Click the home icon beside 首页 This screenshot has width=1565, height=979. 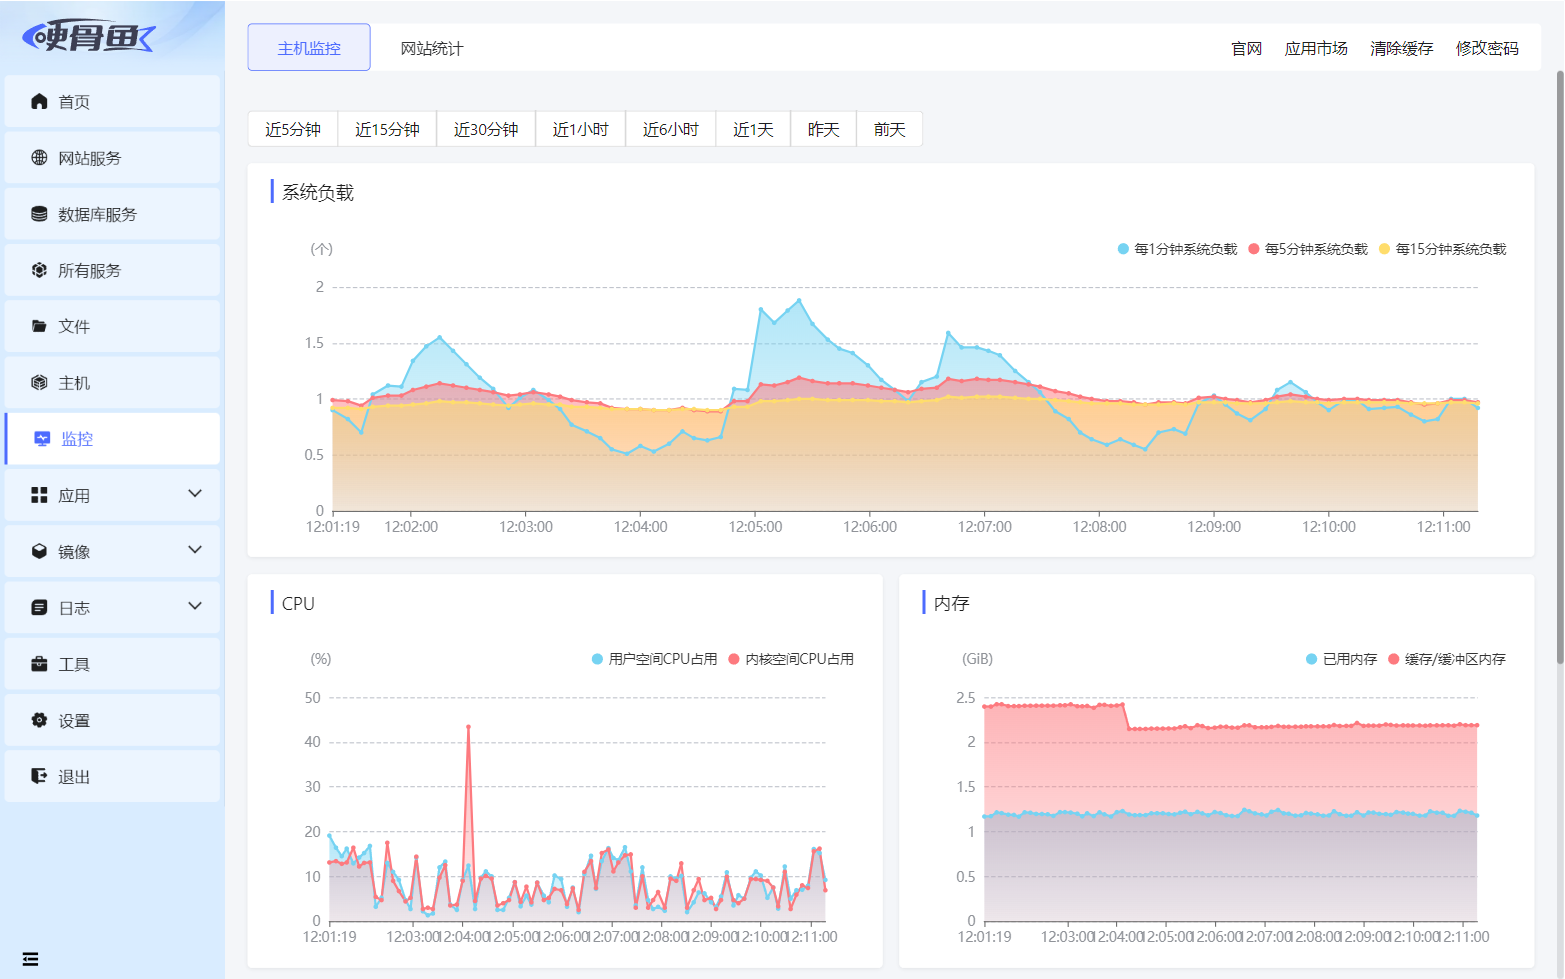[x=39, y=101]
